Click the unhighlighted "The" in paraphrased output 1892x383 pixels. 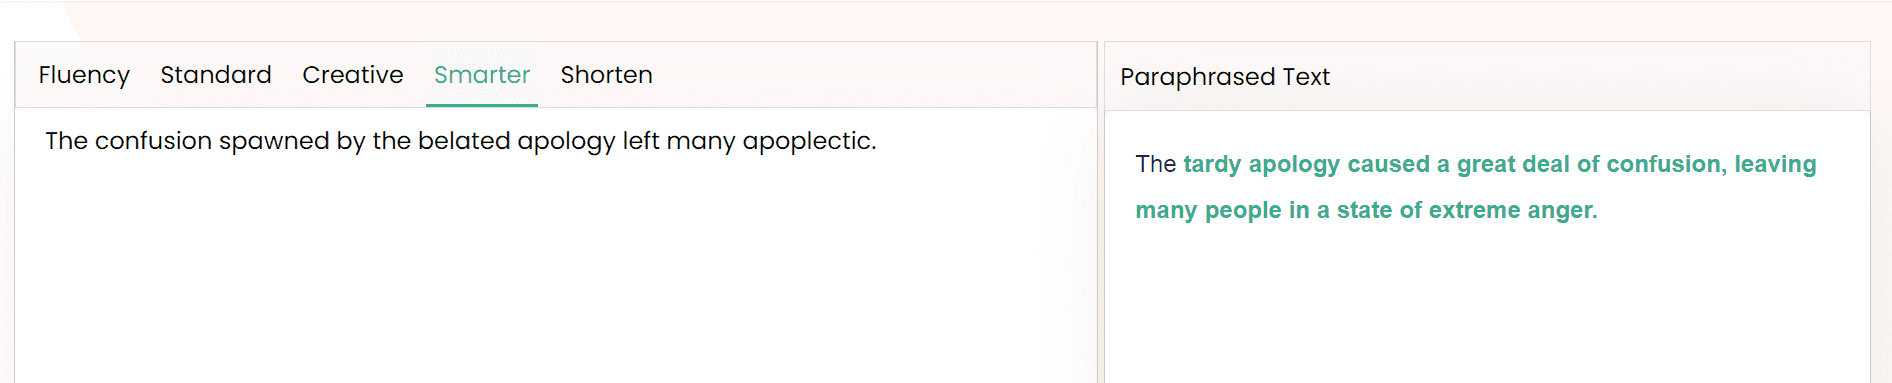[x=1155, y=164]
